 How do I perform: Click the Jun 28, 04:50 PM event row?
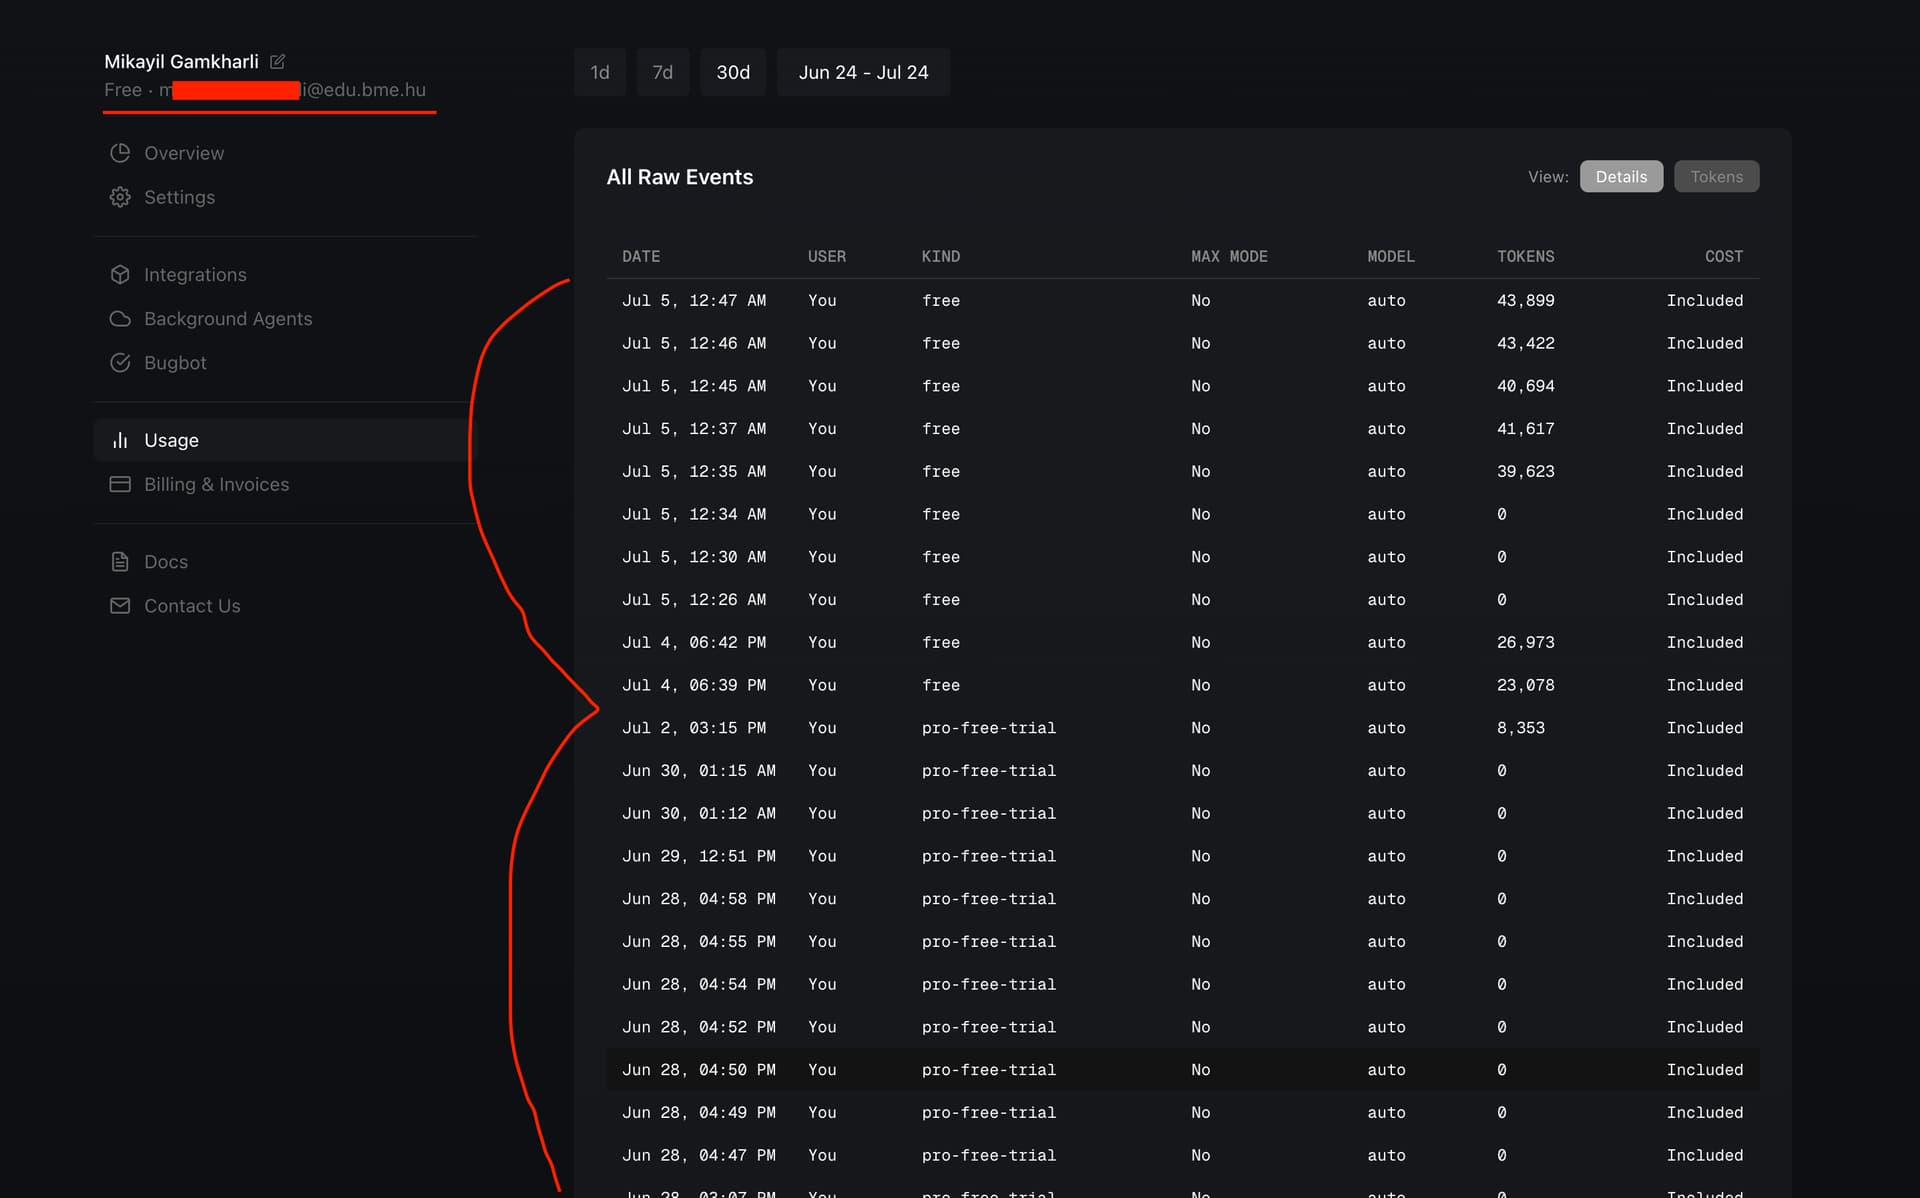1180,1070
